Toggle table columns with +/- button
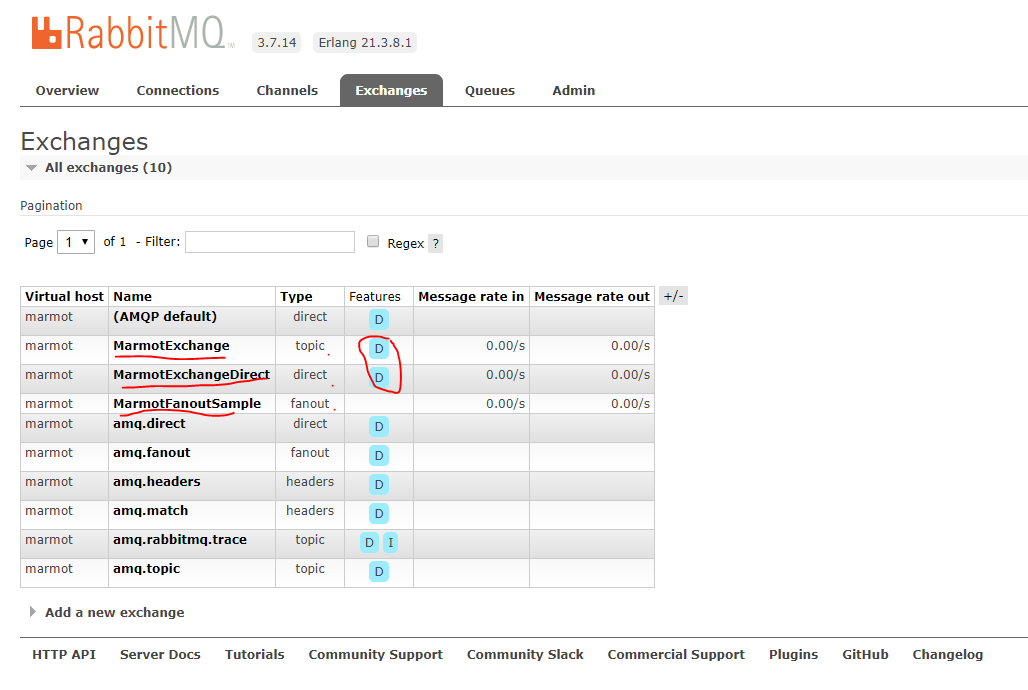 click(x=673, y=296)
